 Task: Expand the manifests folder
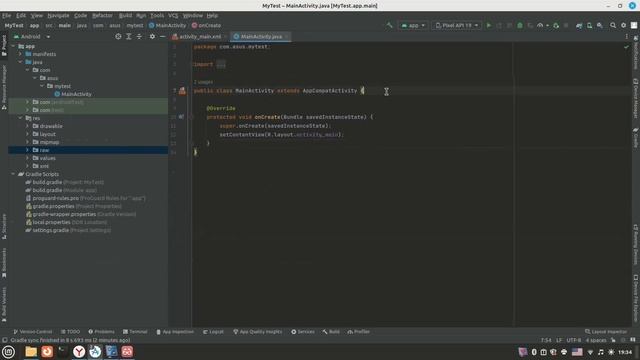coord(20,54)
